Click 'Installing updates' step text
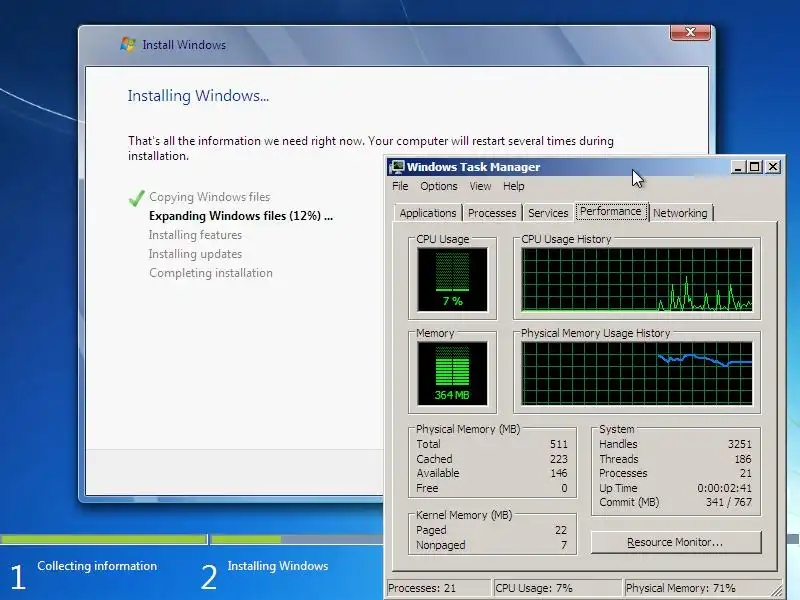This screenshot has width=800, height=600. point(195,254)
